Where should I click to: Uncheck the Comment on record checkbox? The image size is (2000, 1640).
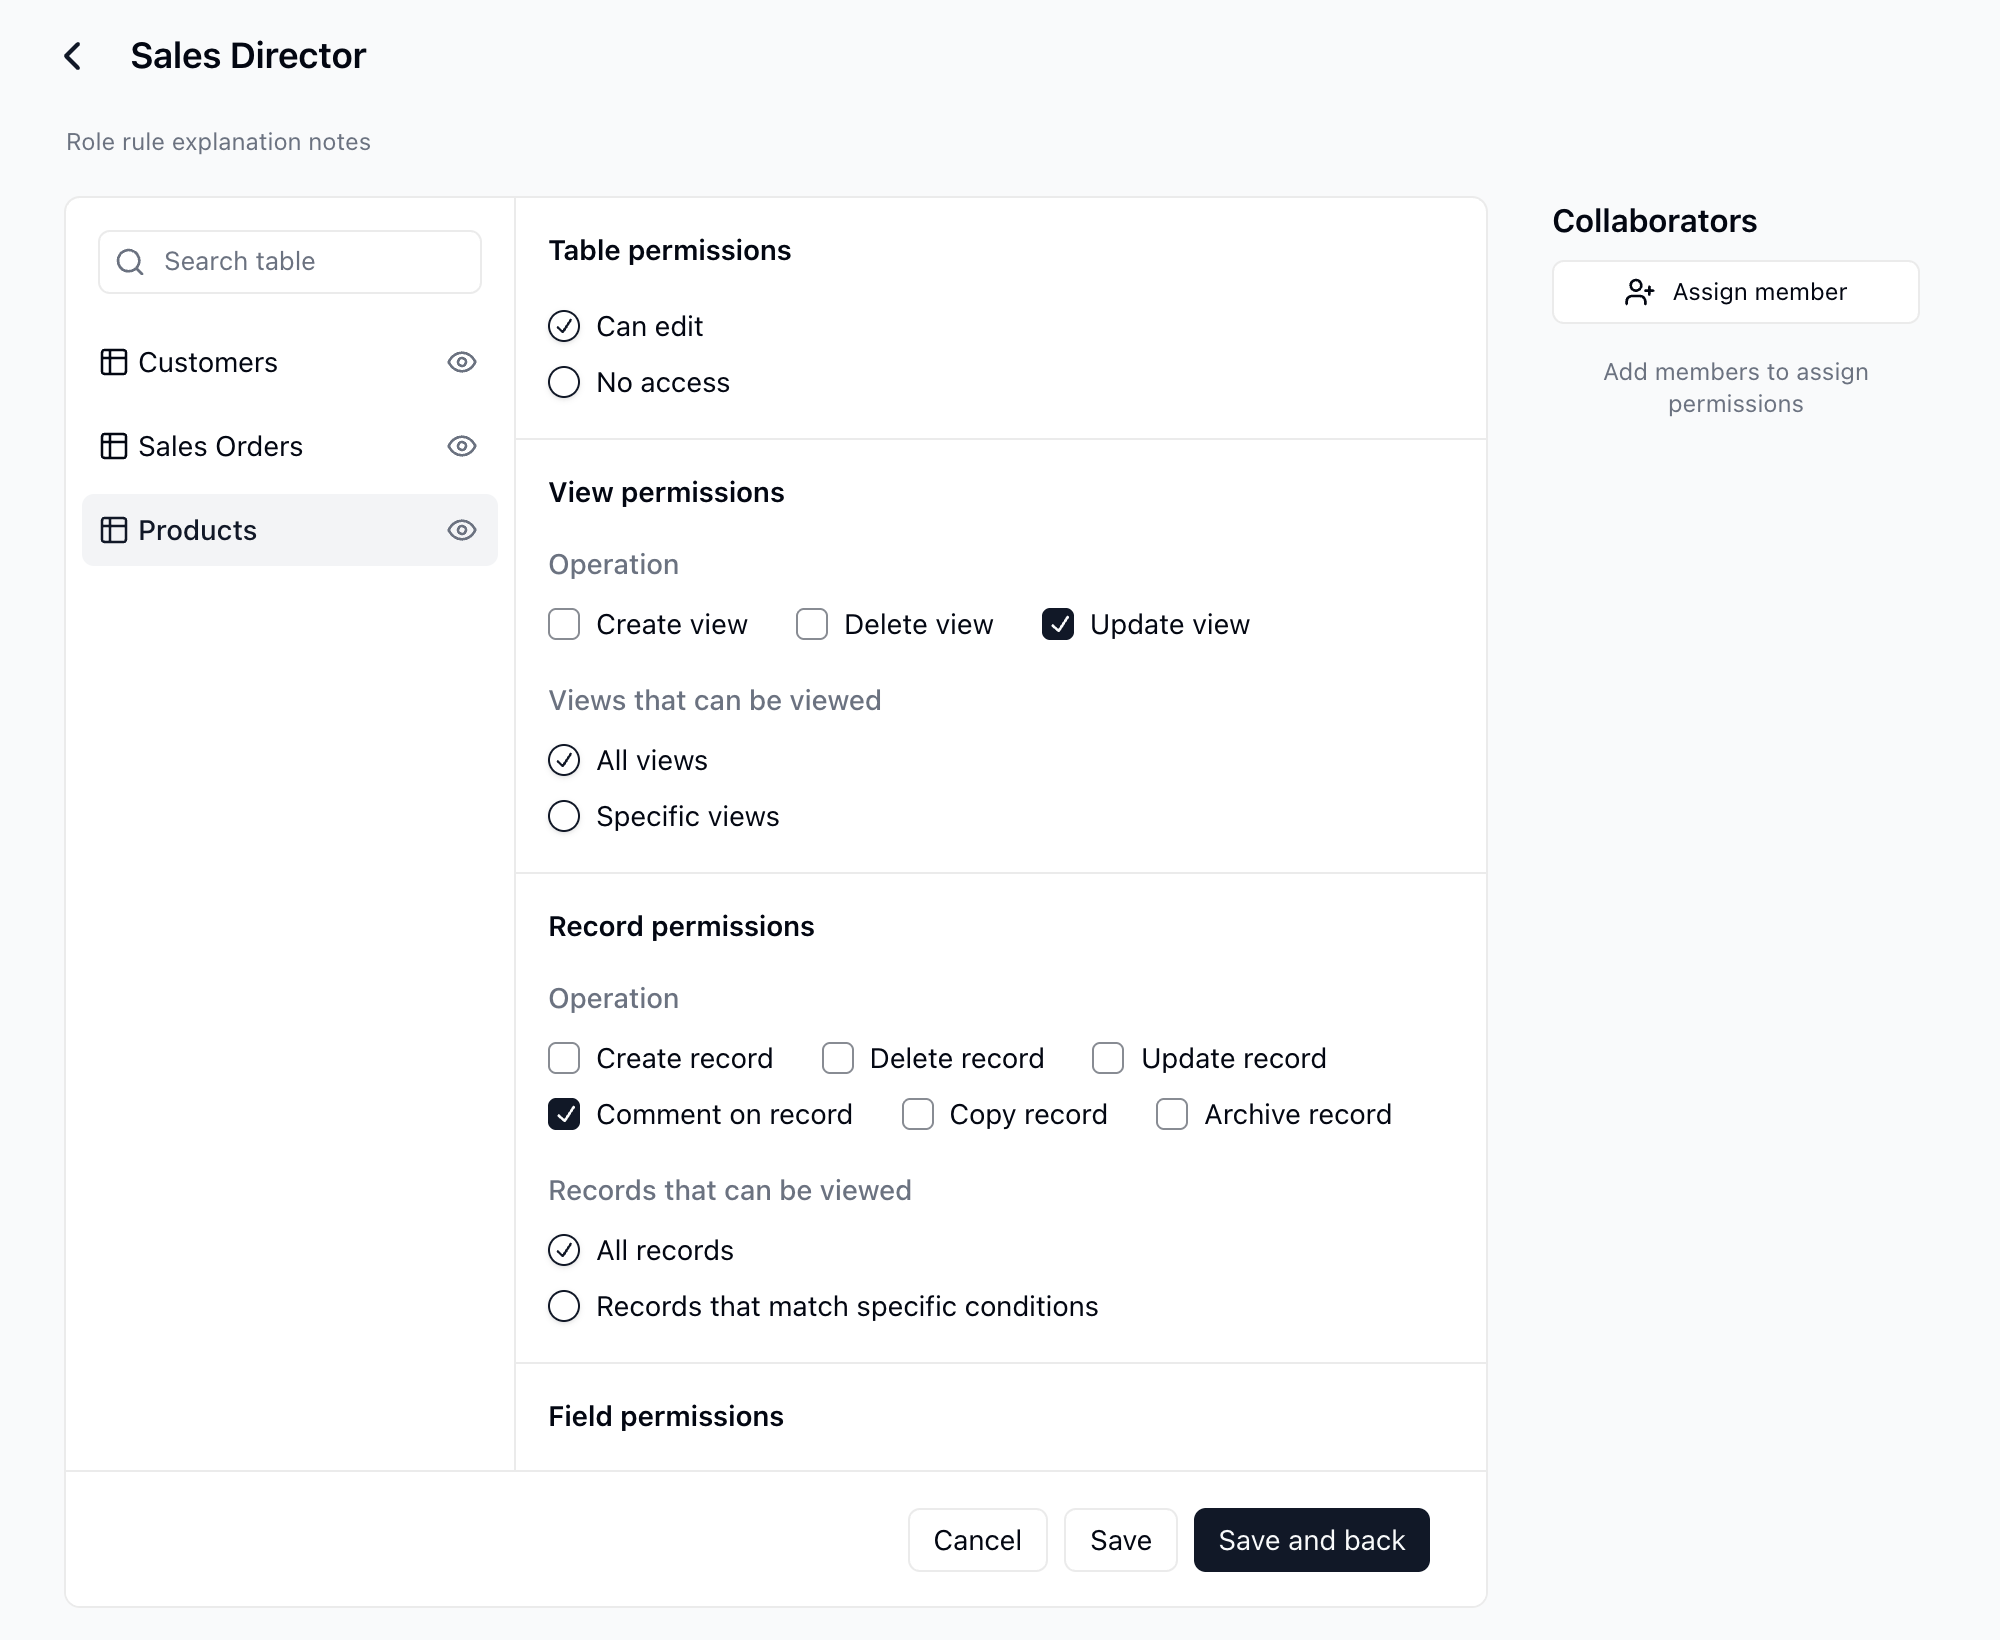564,1114
